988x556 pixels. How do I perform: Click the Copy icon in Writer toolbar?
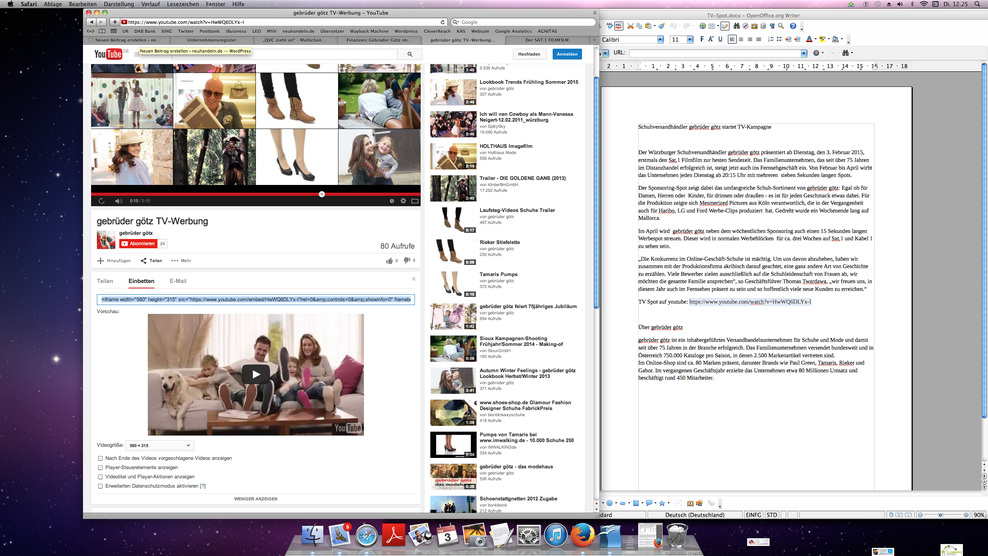(x=639, y=26)
